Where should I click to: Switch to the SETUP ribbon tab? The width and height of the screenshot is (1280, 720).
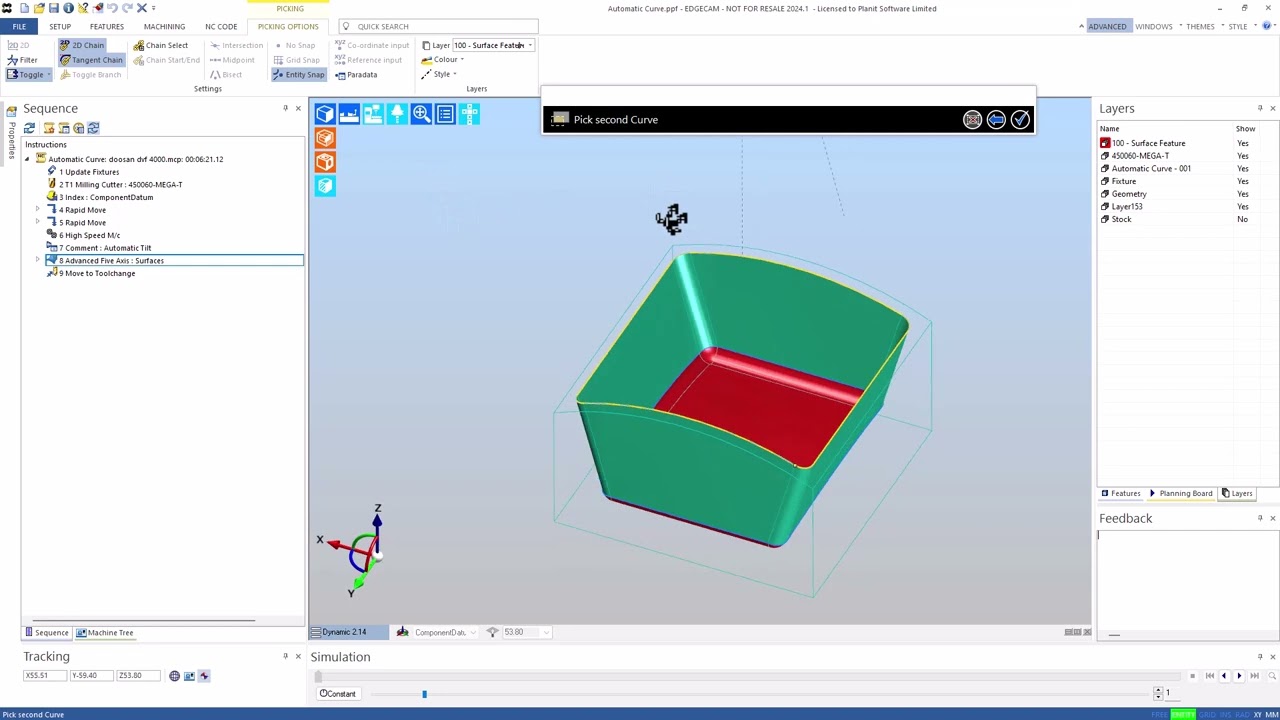(60, 26)
